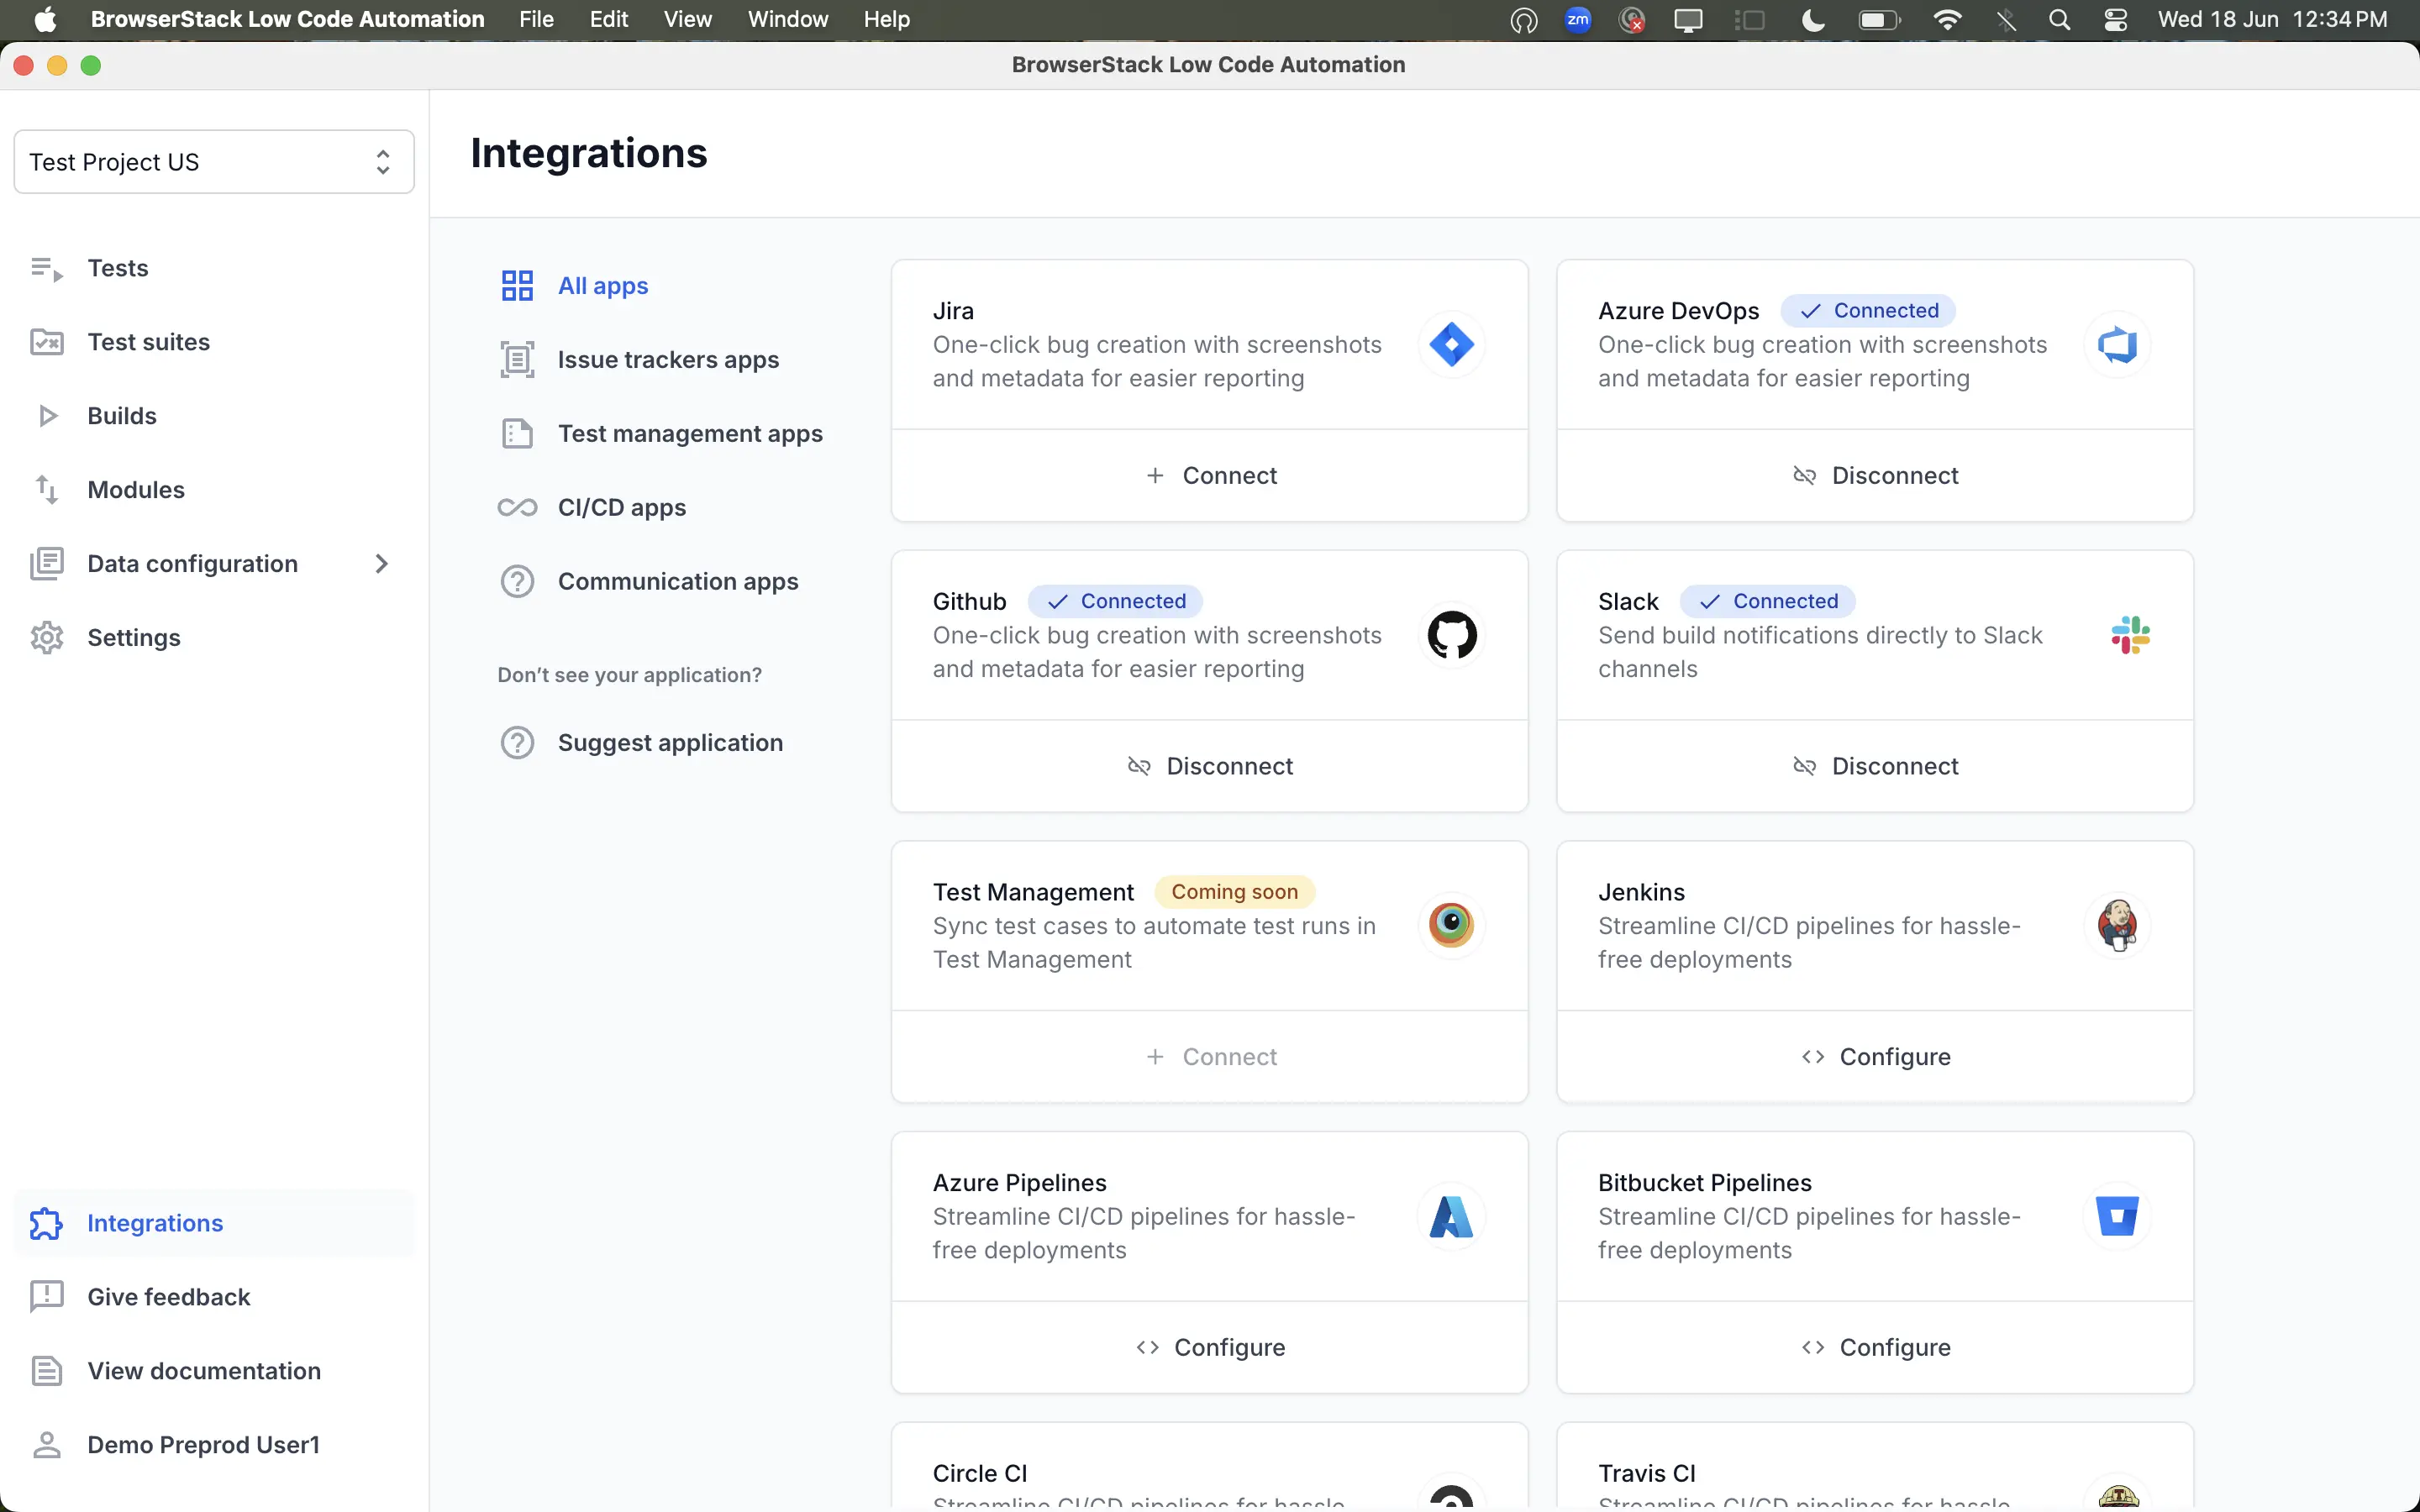
Task: Open Control Center in the menu bar
Action: point(2116,20)
